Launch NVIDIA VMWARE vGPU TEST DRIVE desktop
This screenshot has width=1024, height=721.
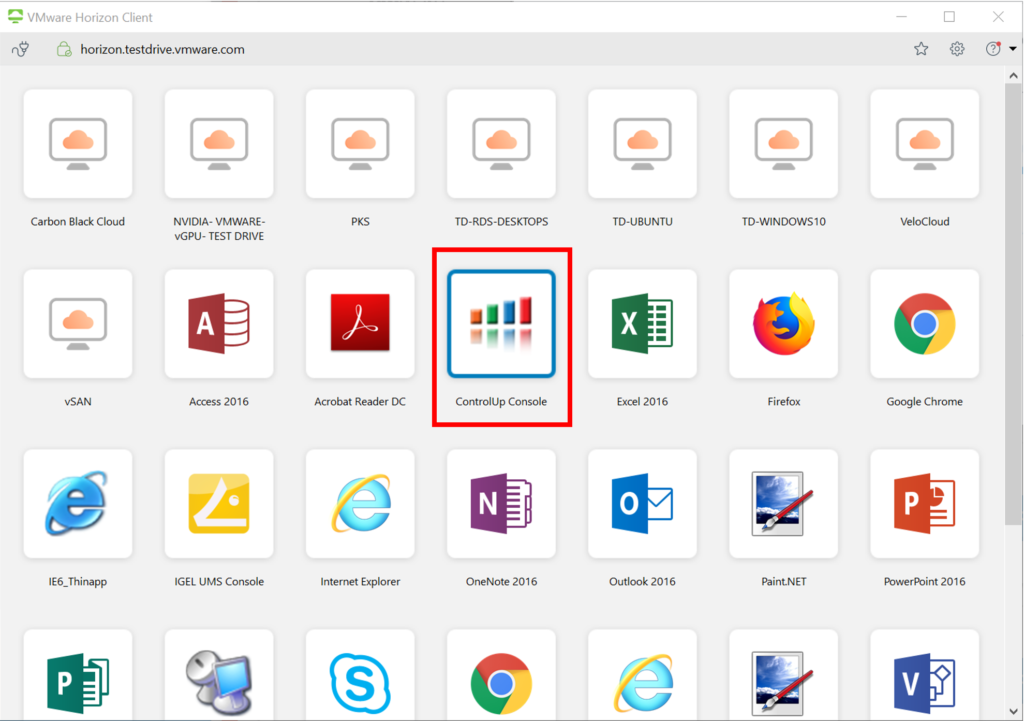click(x=219, y=144)
